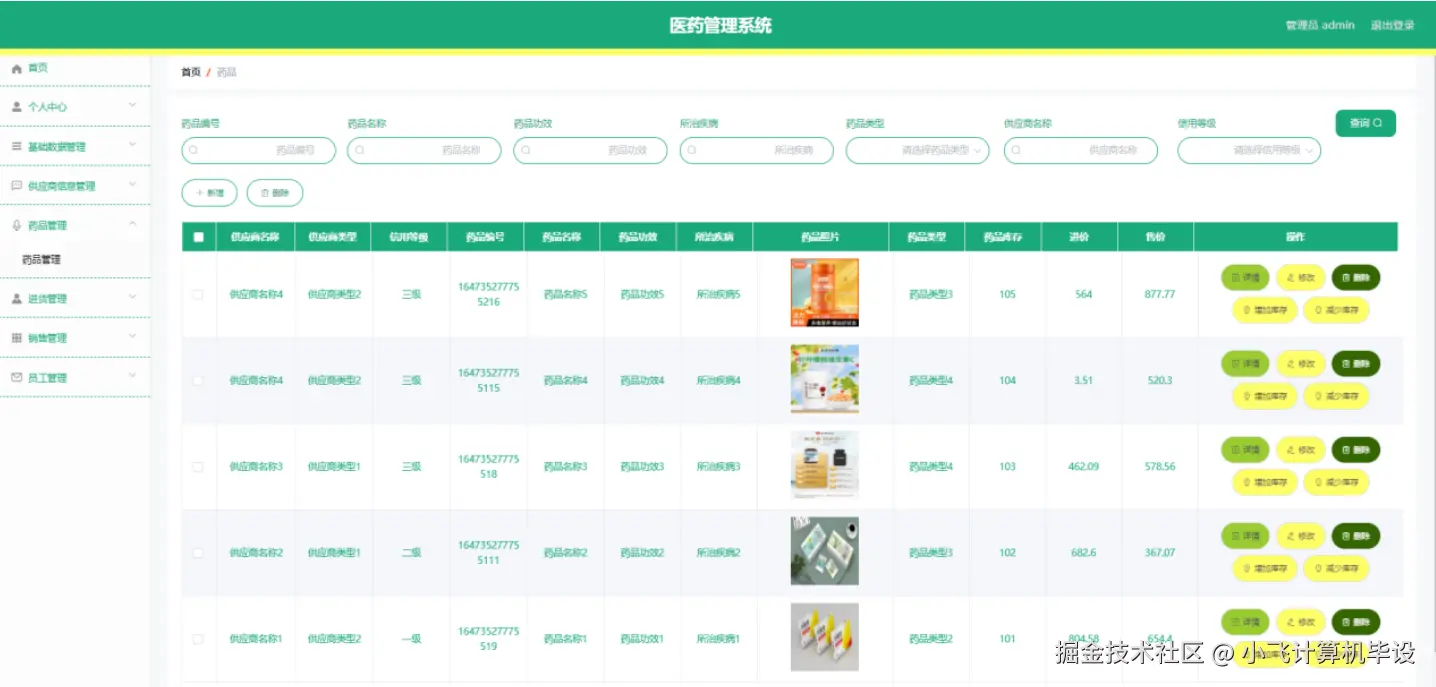This screenshot has width=1436, height=687.
Task: Open 详情 for the 药品名称5 row
Action: tap(1245, 278)
